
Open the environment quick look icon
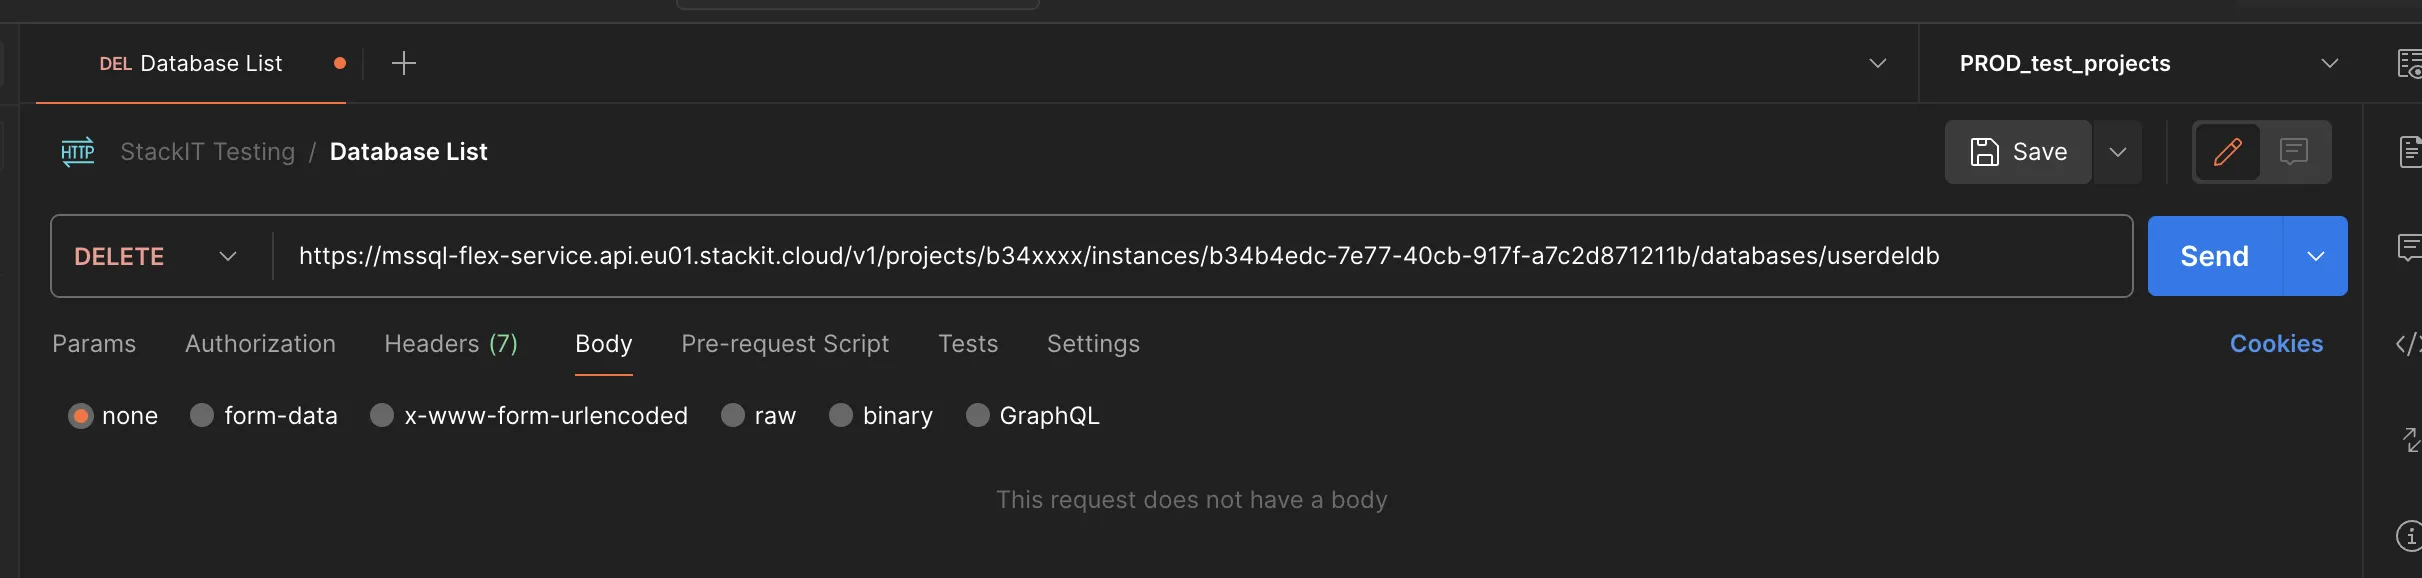(2409, 64)
